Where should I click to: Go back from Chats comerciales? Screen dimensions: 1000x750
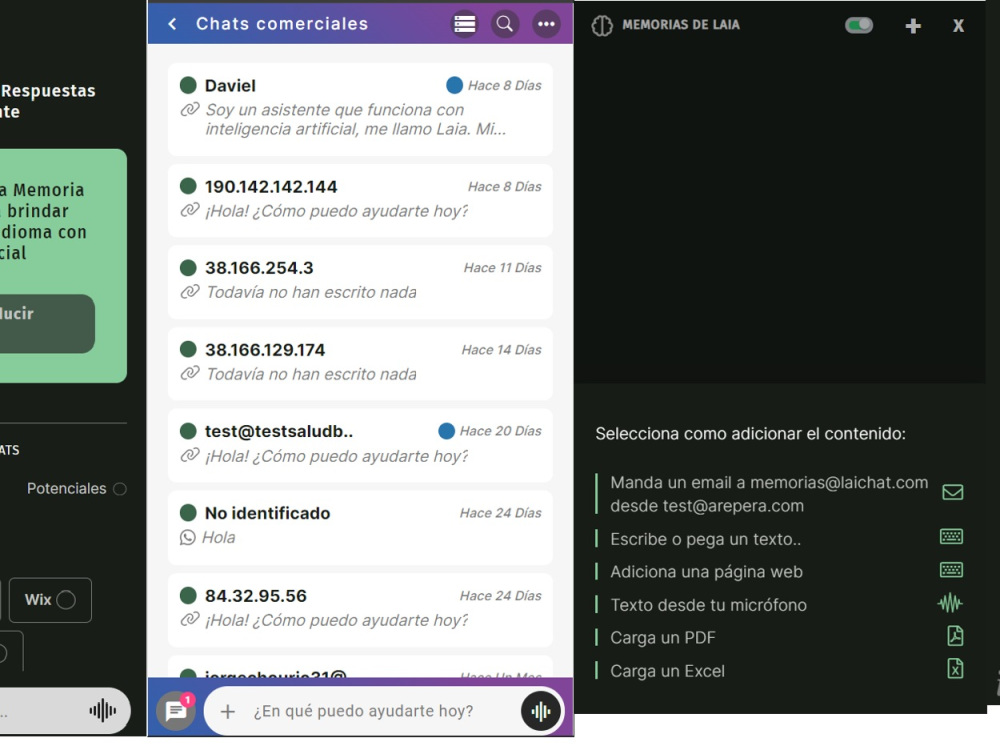click(172, 24)
